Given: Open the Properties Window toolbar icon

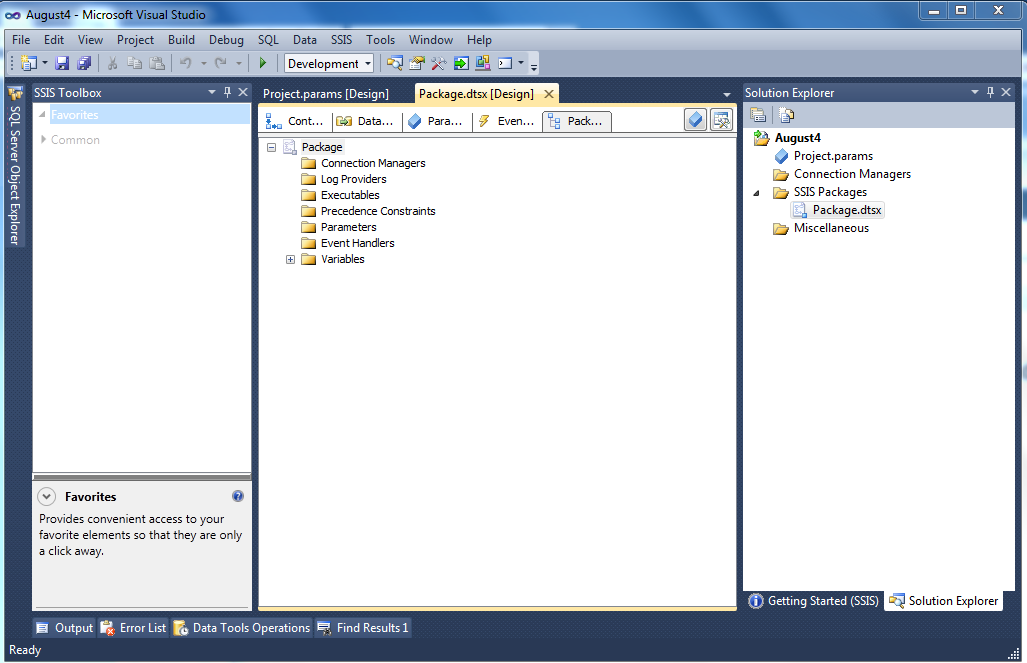Looking at the screenshot, I should click(x=417, y=64).
